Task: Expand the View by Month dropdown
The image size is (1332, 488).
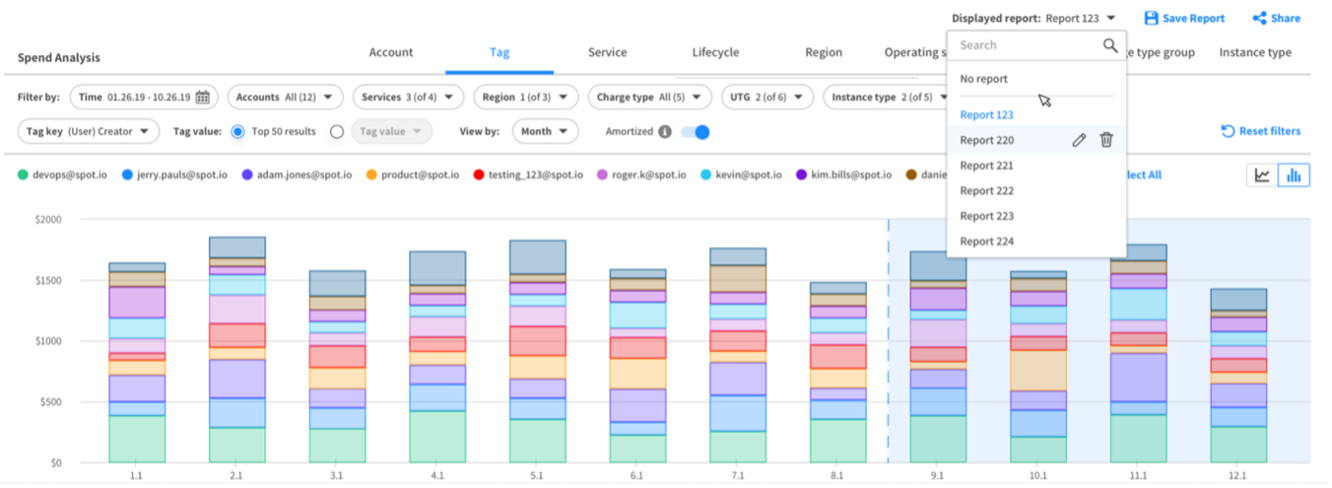Action: [x=545, y=131]
